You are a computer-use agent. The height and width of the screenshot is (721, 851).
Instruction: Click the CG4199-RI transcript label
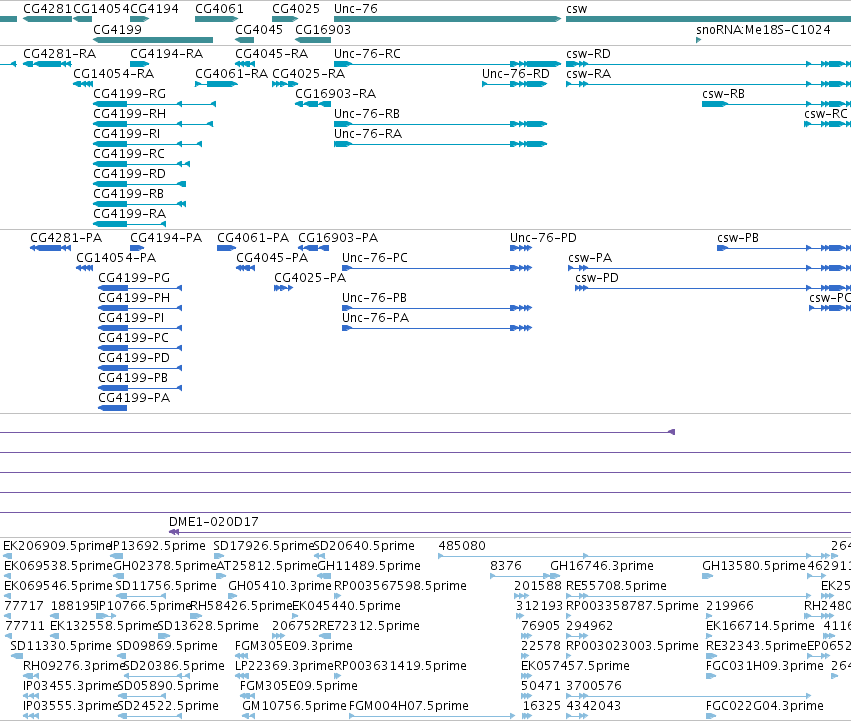[127, 134]
